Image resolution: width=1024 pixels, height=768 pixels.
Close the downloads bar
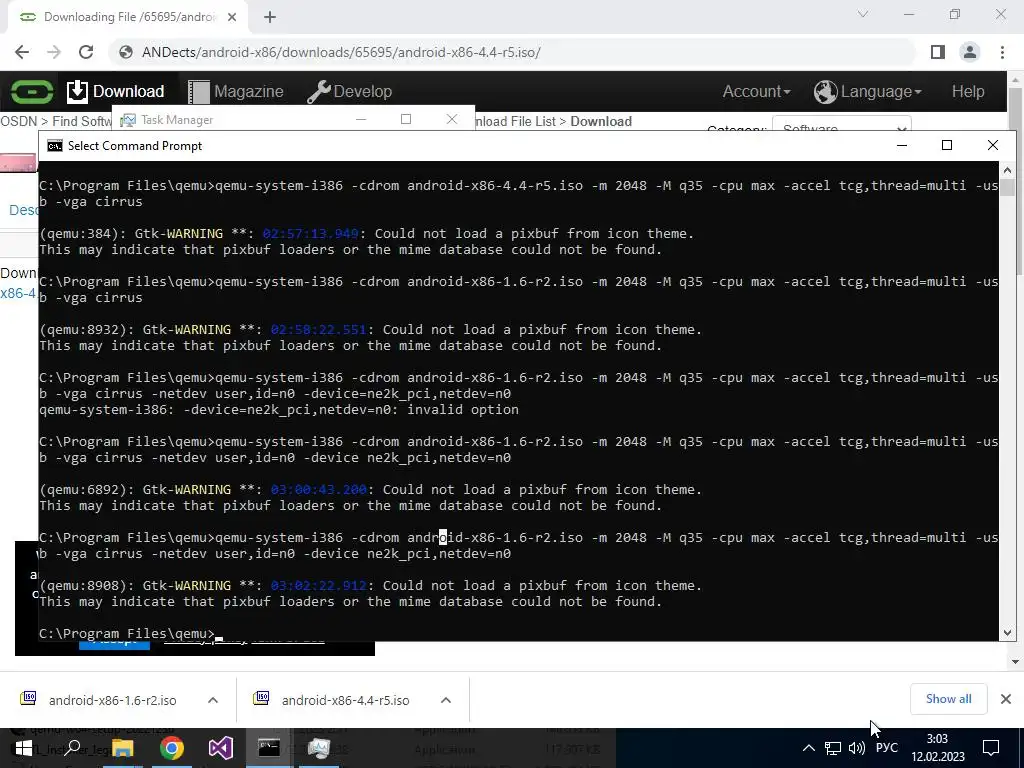tap(1006, 699)
